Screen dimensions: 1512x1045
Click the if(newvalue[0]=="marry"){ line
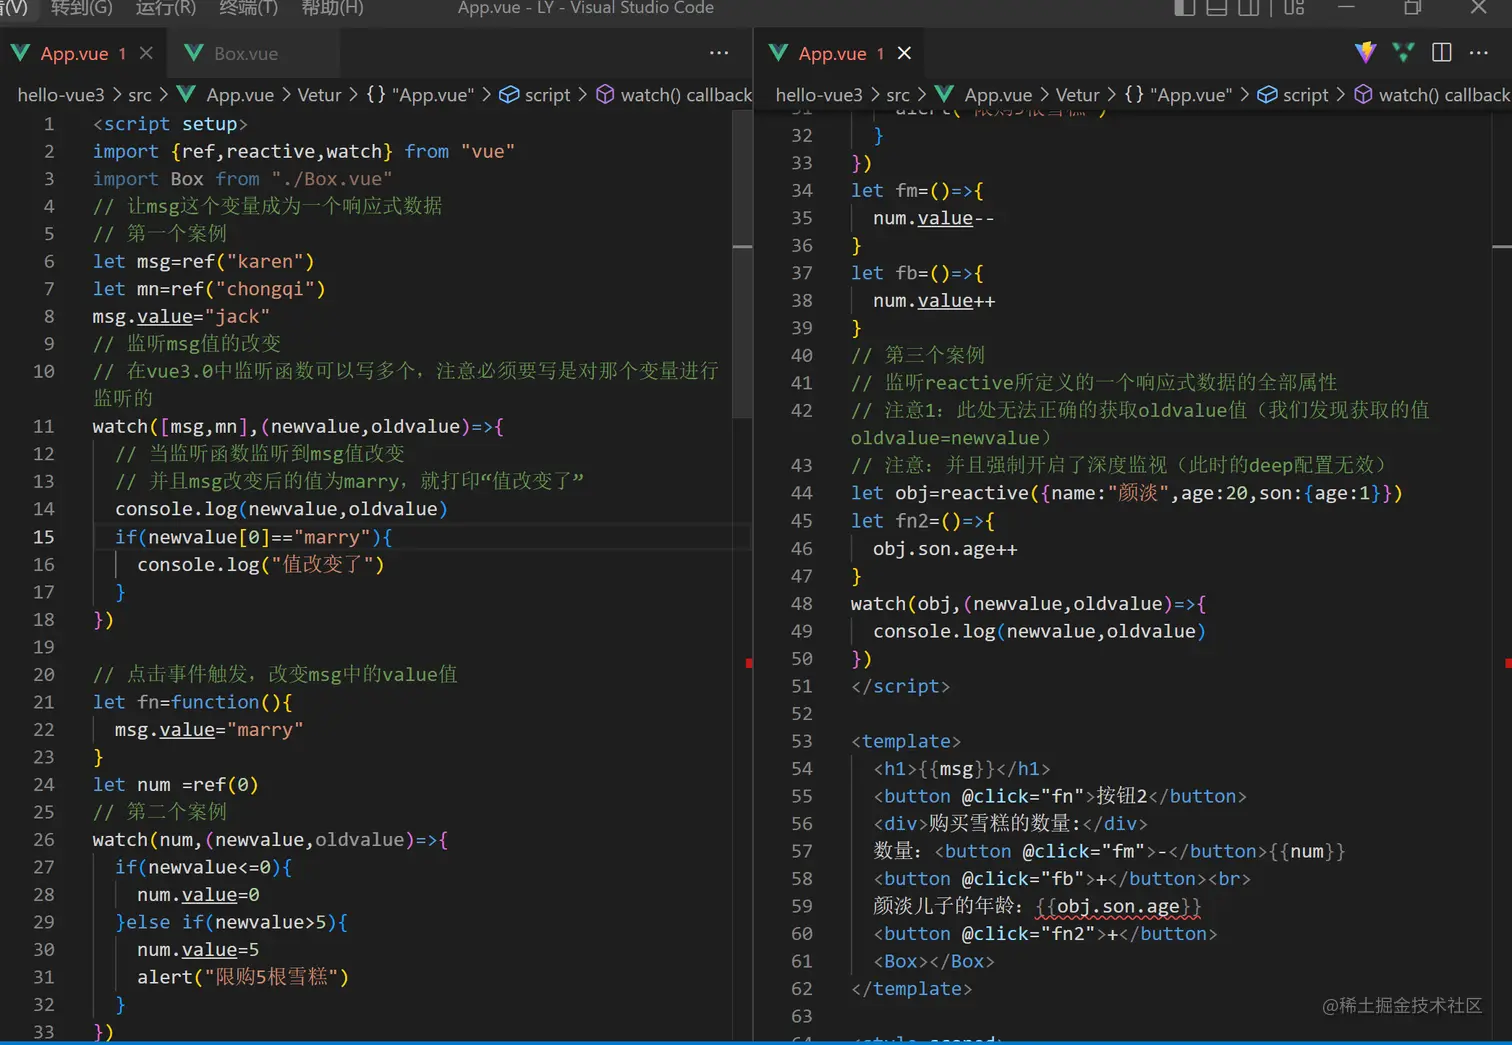[253, 537]
